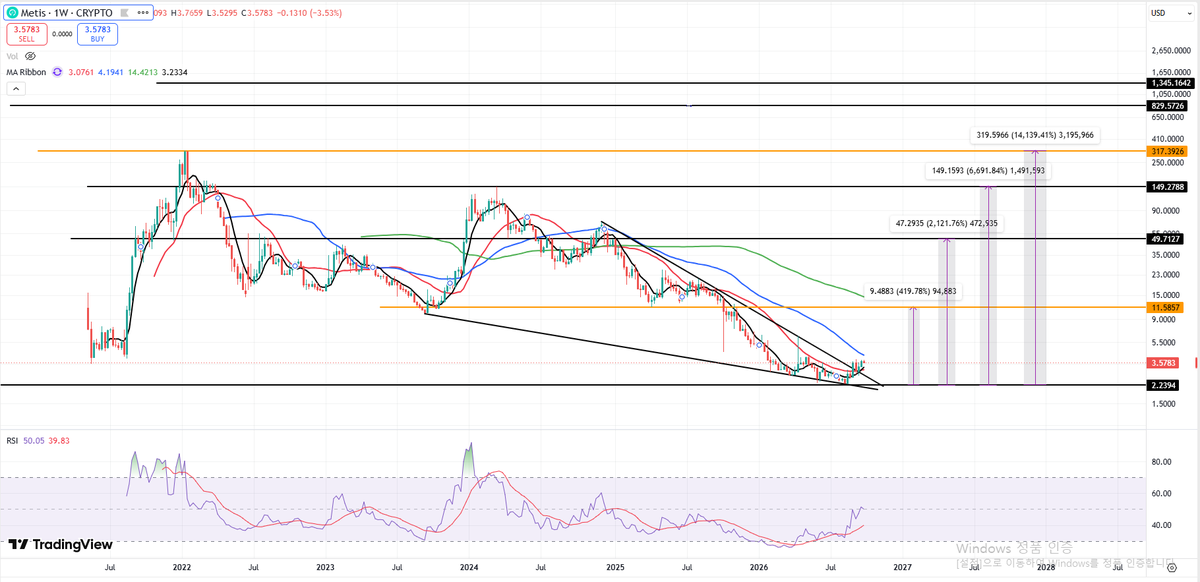Click the RSI moving average value 39.83
Viewport: 1200px width, 582px height.
coord(60,440)
